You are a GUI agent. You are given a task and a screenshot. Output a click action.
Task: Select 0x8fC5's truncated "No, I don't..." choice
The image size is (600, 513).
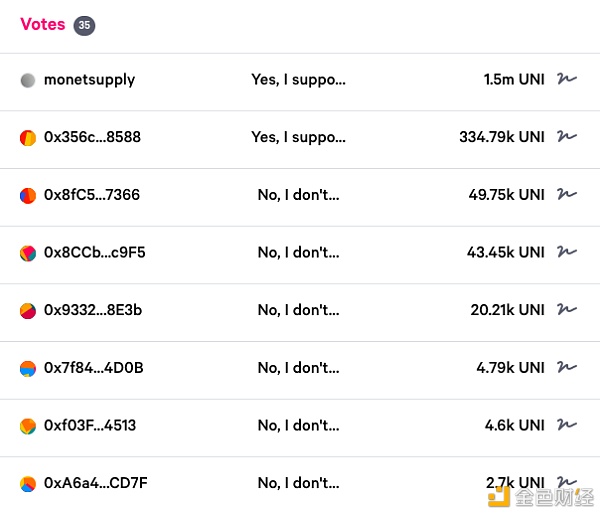click(298, 195)
